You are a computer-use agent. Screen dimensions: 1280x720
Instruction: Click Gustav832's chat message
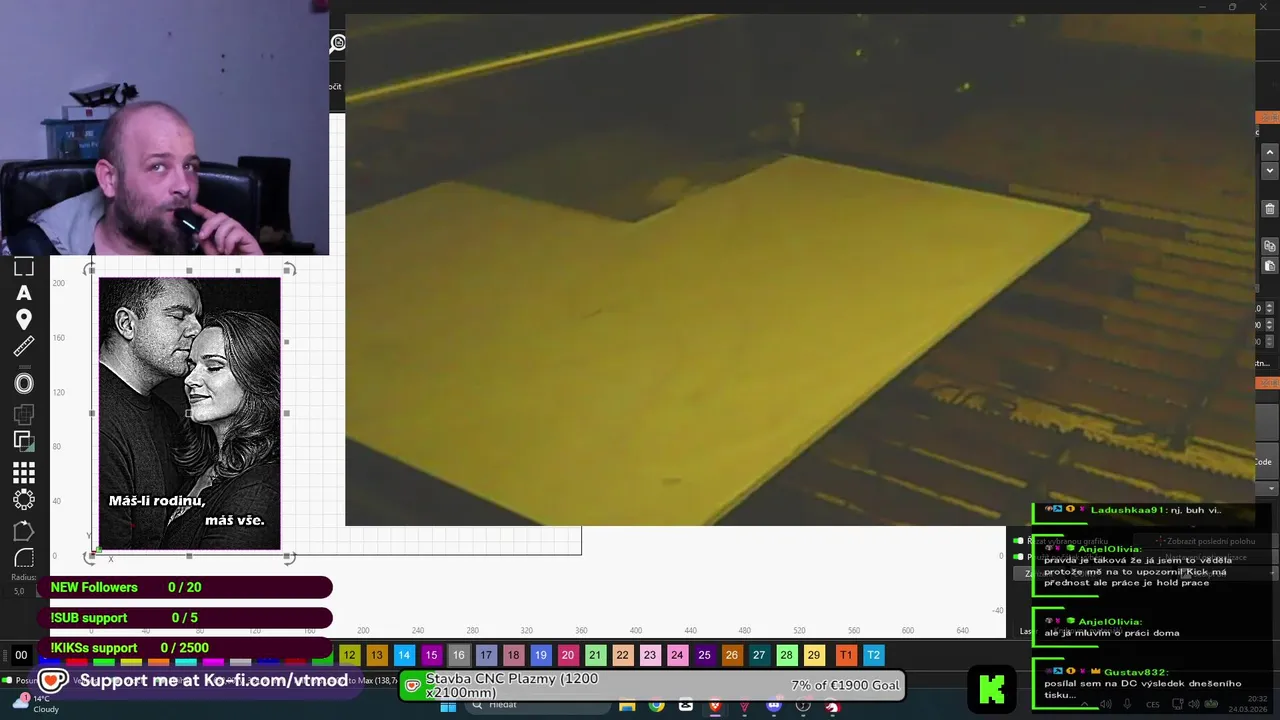[x=1138, y=684]
